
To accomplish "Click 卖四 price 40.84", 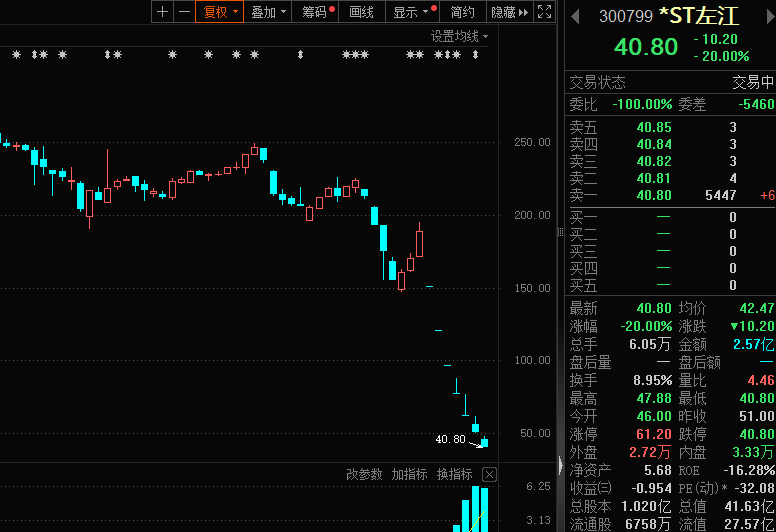I will coord(654,145).
